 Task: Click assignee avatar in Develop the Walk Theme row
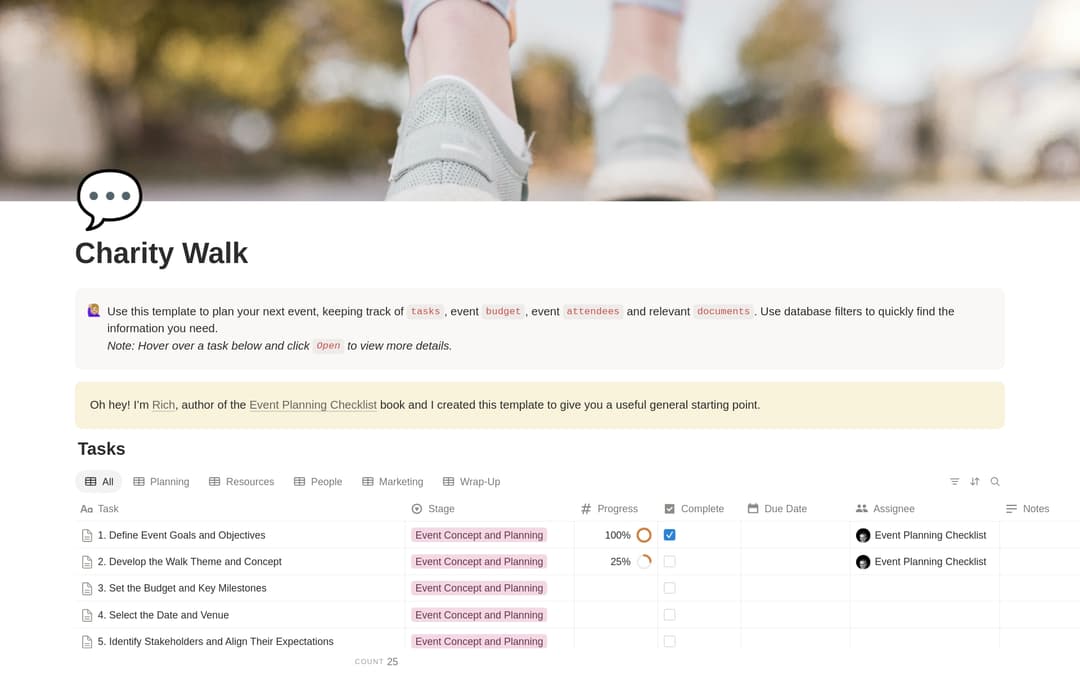[x=862, y=562]
